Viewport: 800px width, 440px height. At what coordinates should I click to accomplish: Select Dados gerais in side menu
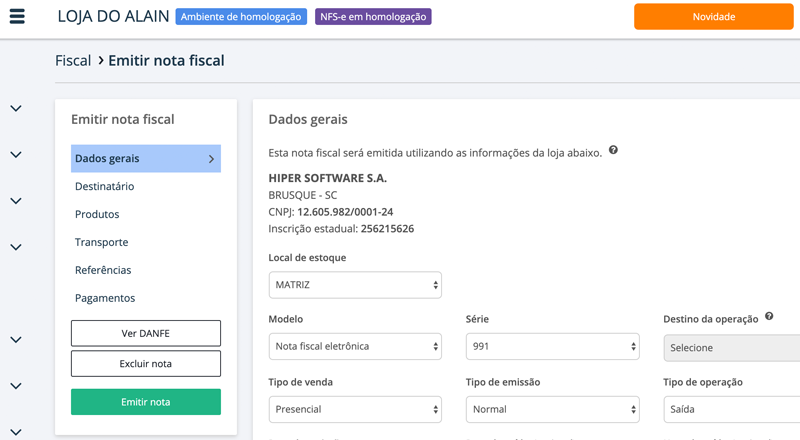click(145, 159)
